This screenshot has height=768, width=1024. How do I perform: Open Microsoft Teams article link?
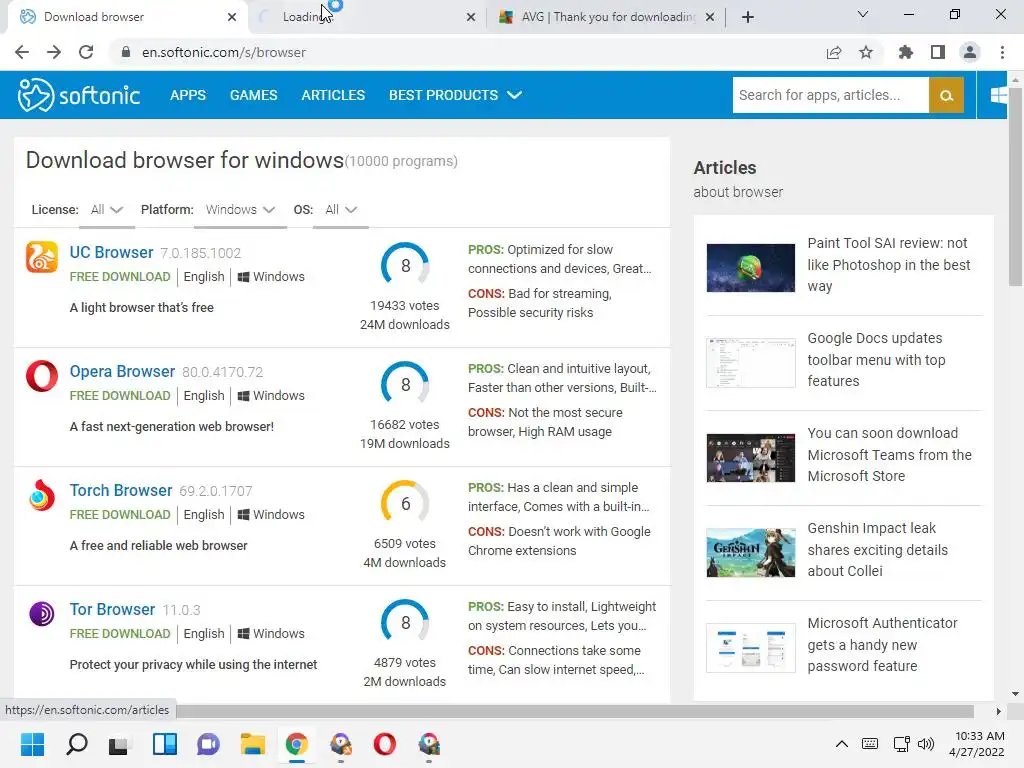click(889, 455)
